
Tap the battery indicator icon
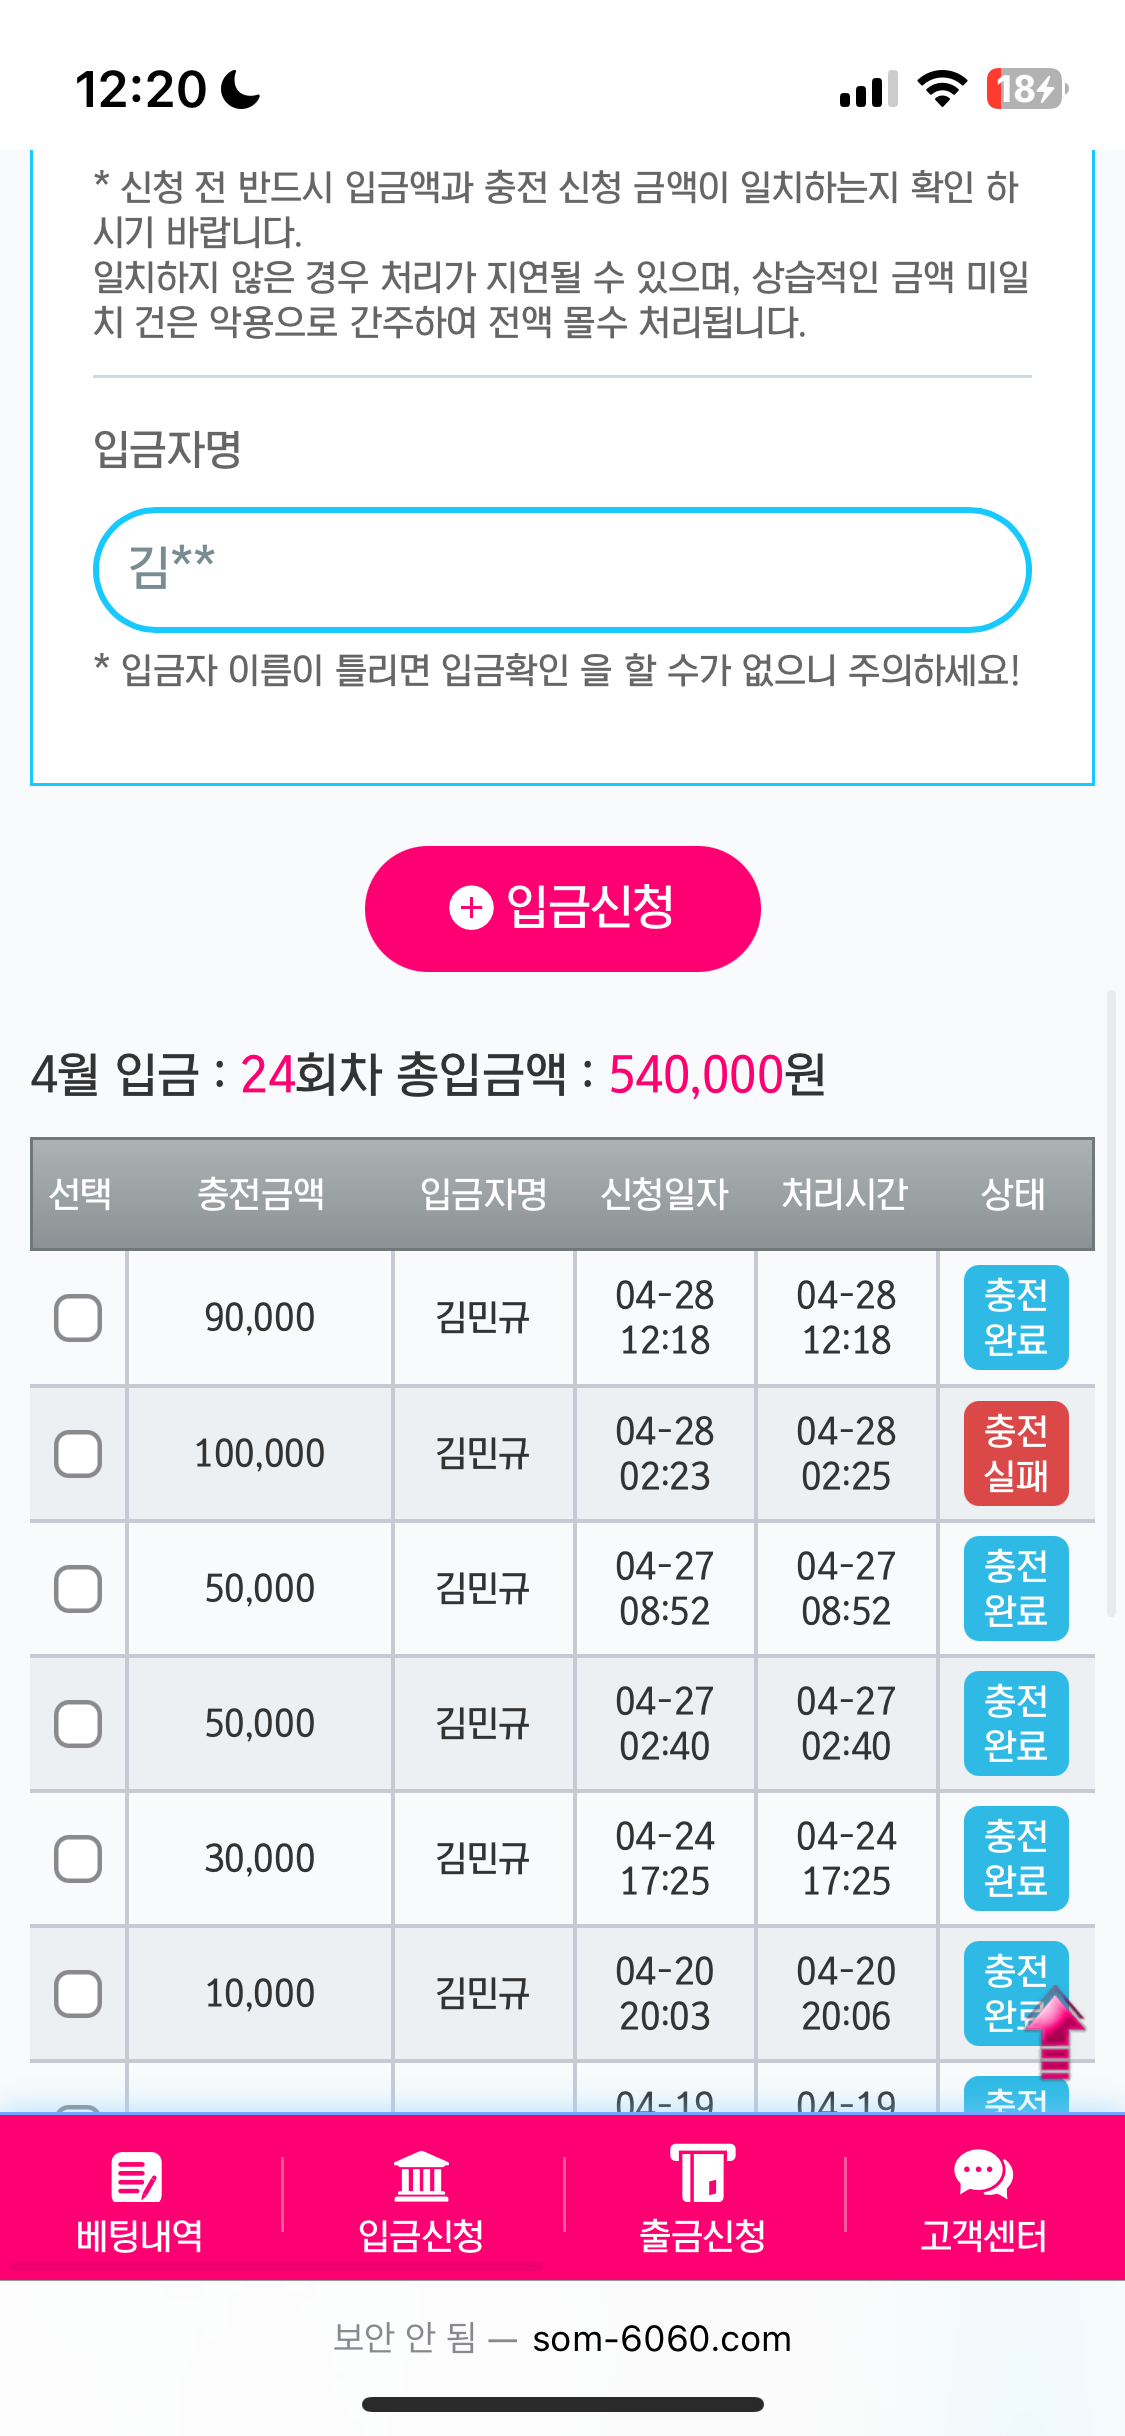[1026, 89]
